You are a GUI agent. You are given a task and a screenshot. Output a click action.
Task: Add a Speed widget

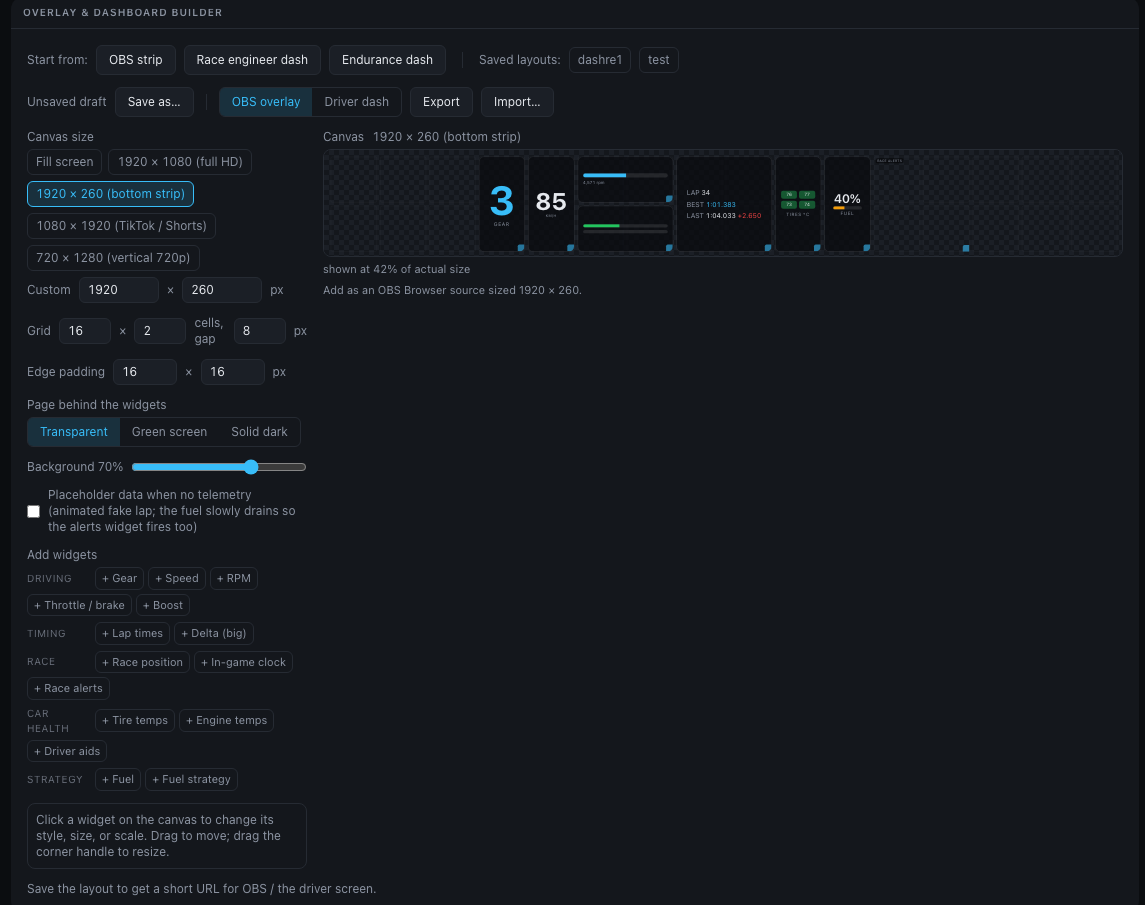(x=177, y=578)
